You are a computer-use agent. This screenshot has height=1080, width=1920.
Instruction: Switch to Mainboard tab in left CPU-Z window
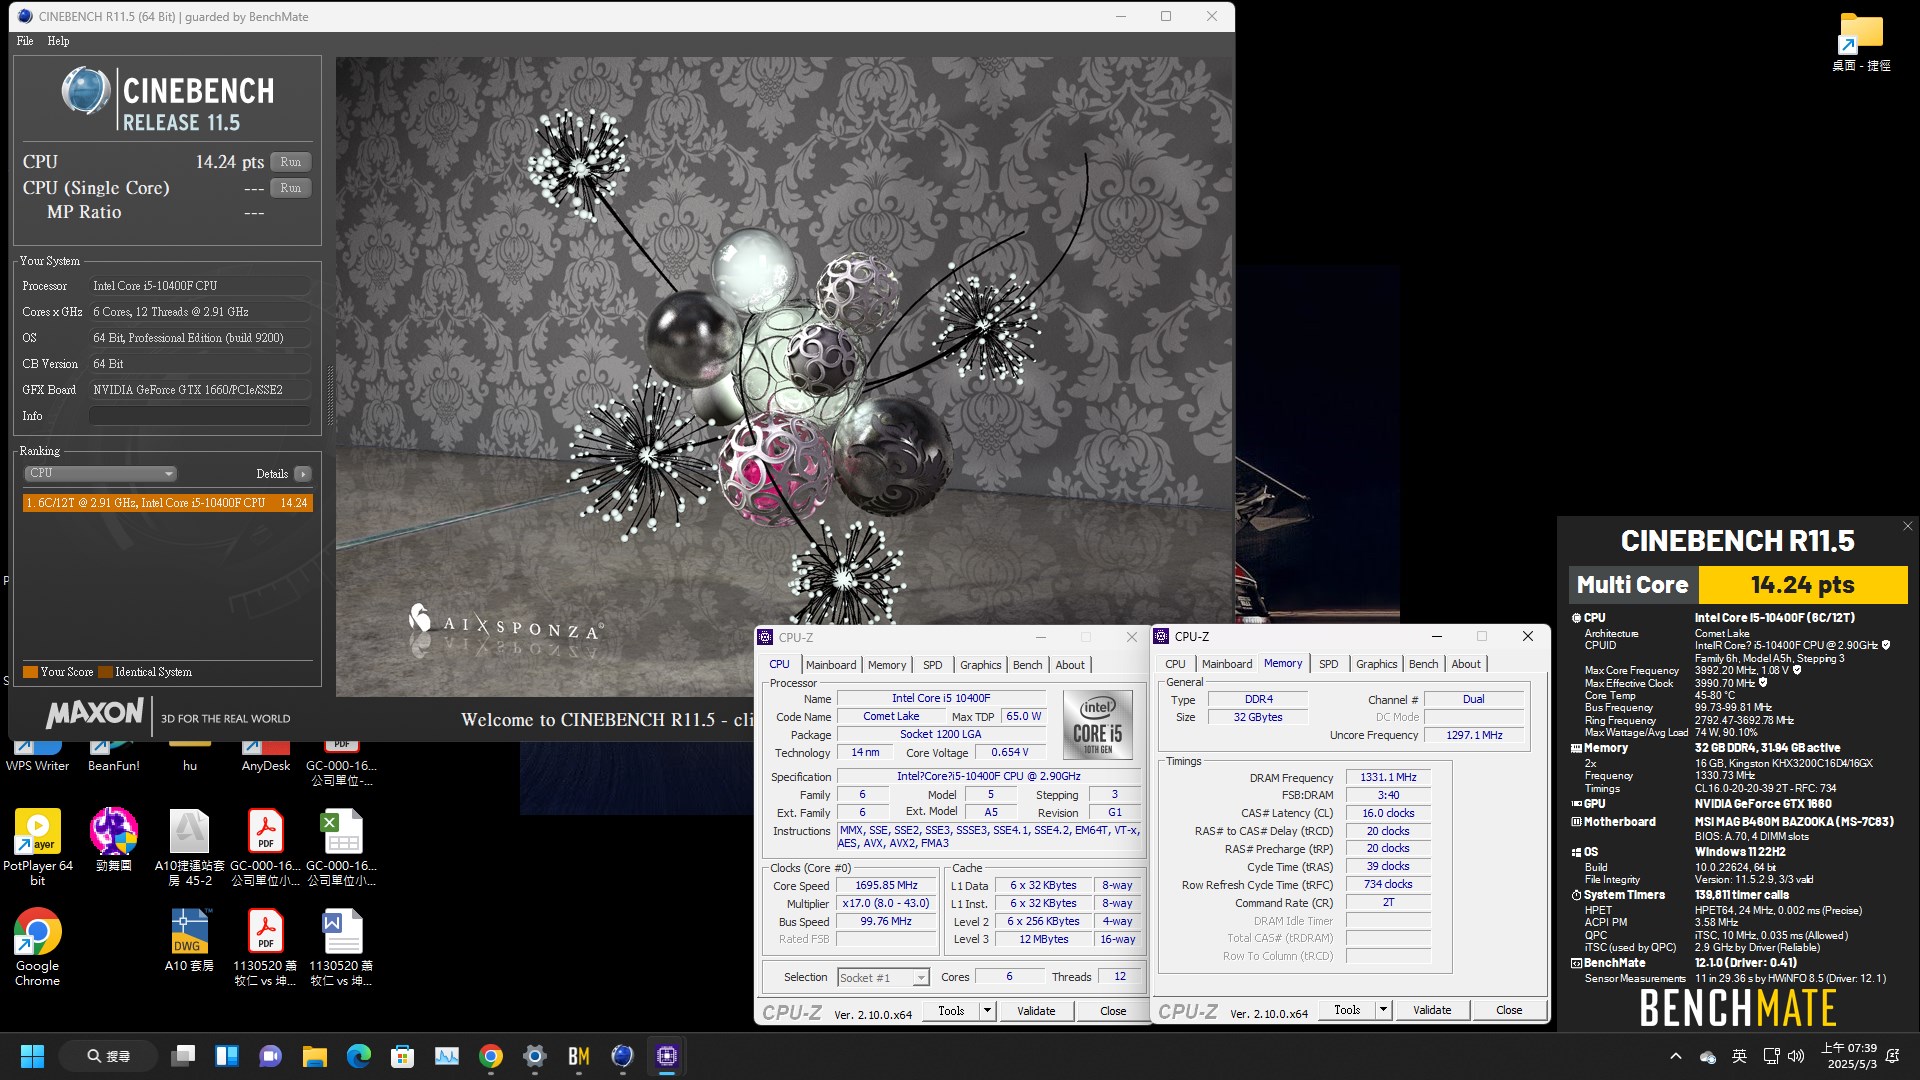pyautogui.click(x=831, y=665)
